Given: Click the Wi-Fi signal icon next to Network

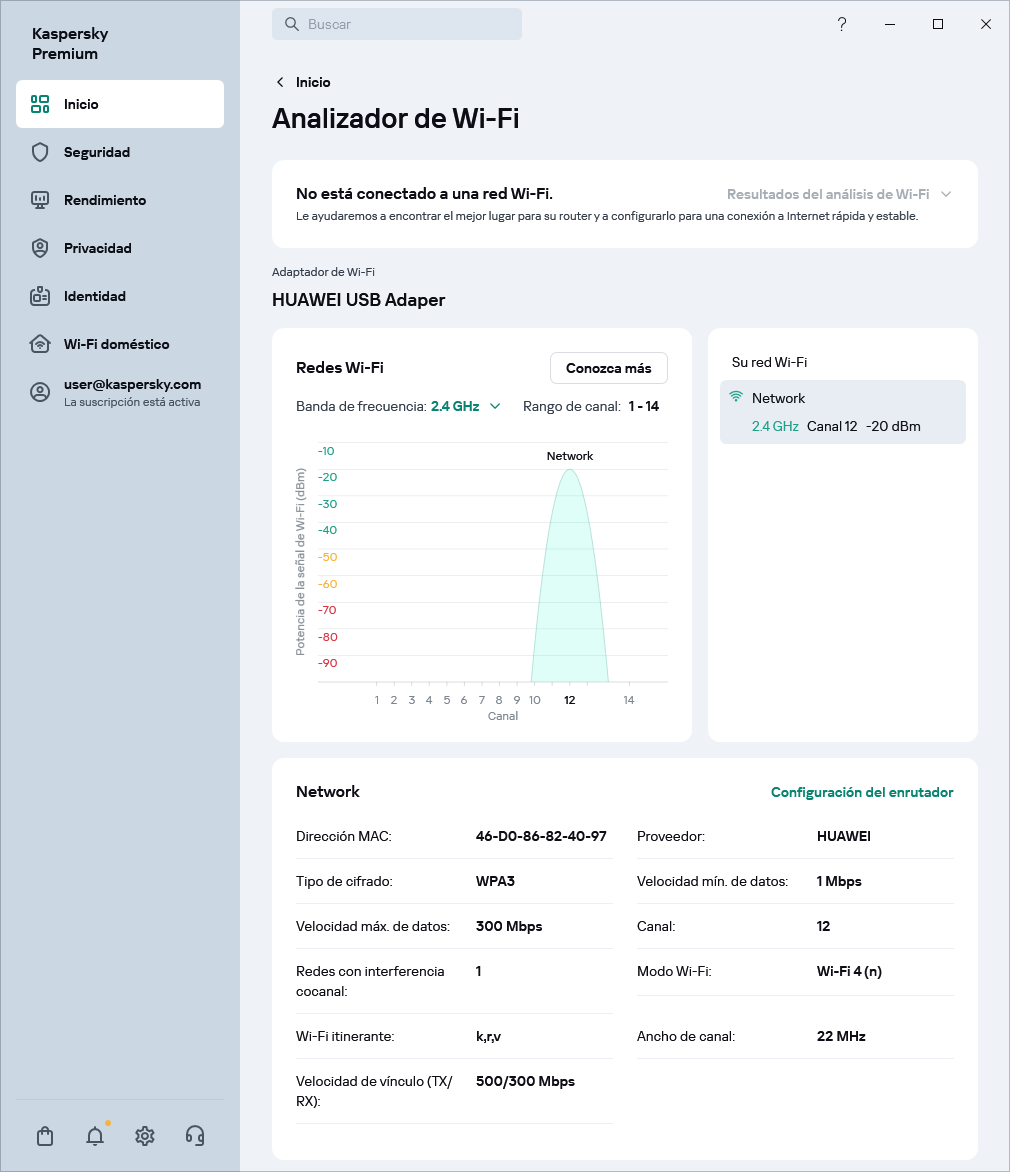Looking at the screenshot, I should [737, 397].
